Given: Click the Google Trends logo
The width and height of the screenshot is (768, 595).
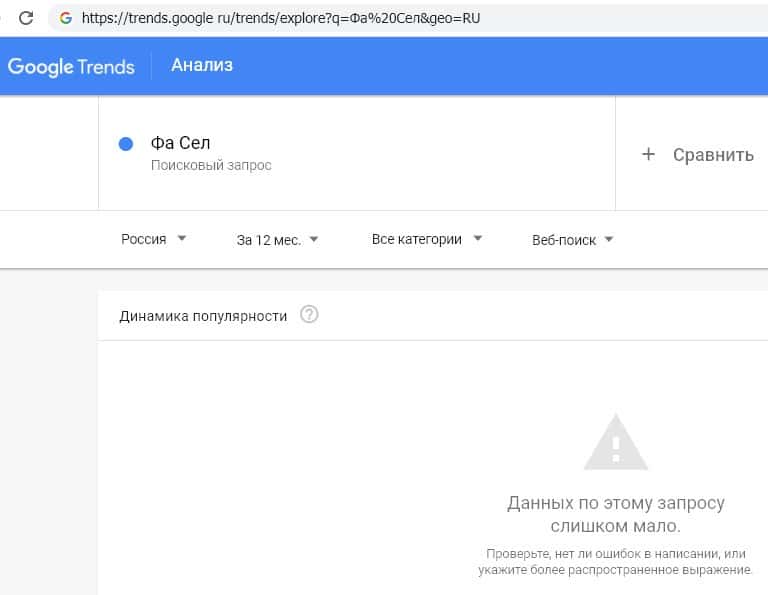Looking at the screenshot, I should tap(71, 66).
